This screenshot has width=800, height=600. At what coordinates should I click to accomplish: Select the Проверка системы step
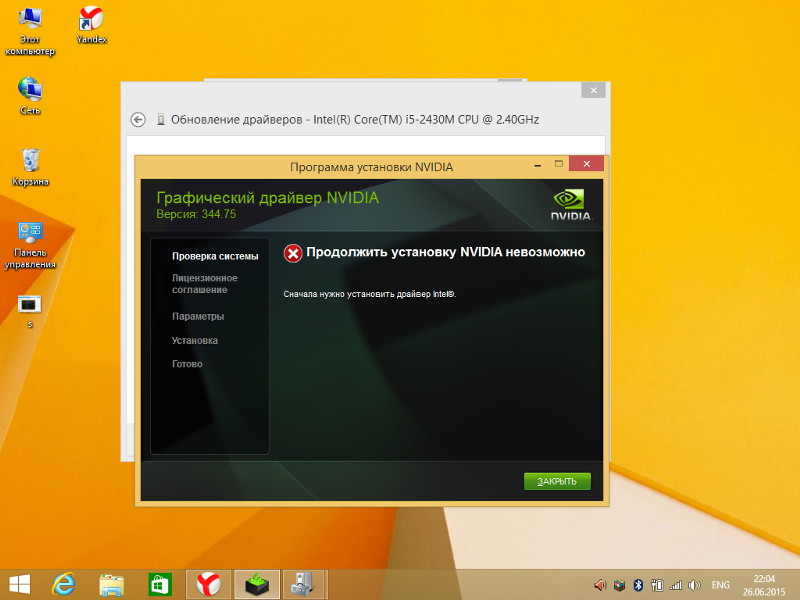[x=215, y=256]
